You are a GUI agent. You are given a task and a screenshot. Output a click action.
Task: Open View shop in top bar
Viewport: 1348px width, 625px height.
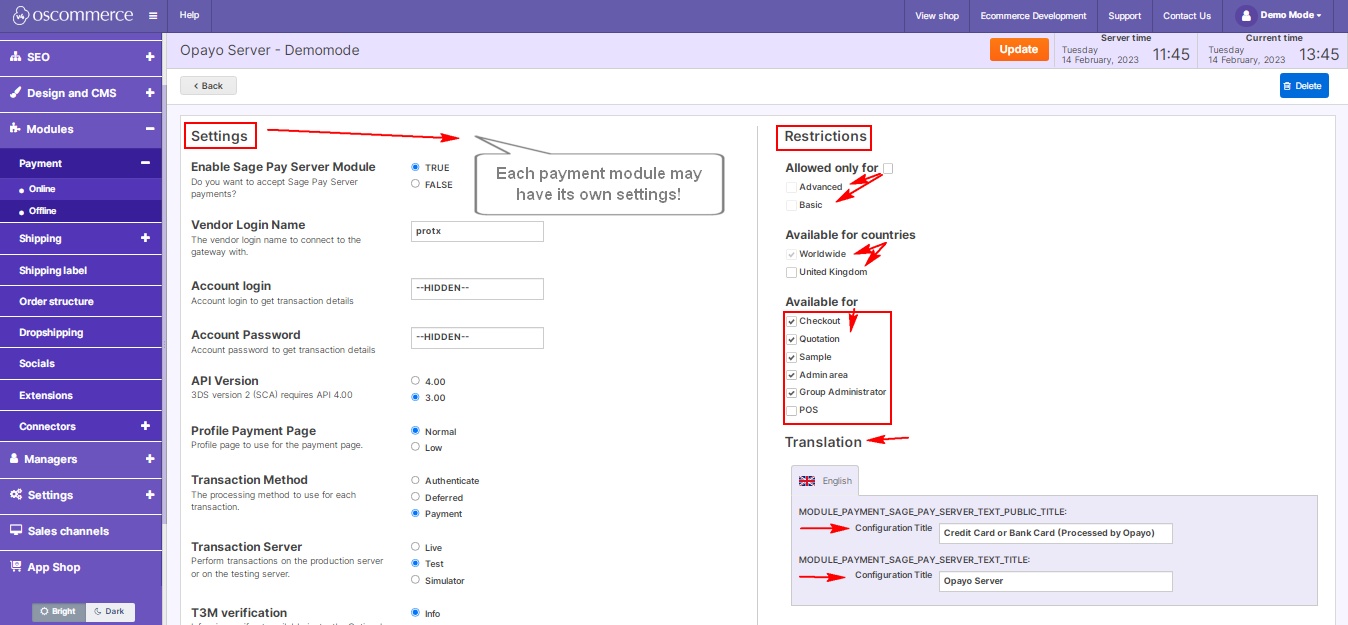pyautogui.click(x=937, y=16)
